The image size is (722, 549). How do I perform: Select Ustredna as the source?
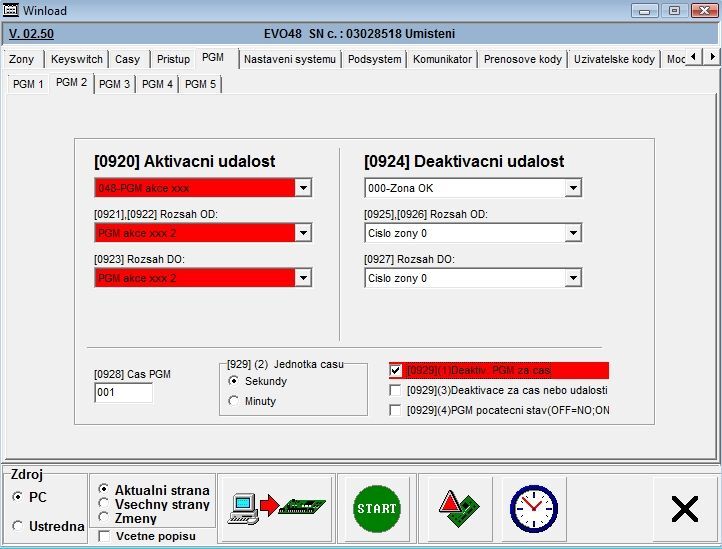[x=18, y=526]
